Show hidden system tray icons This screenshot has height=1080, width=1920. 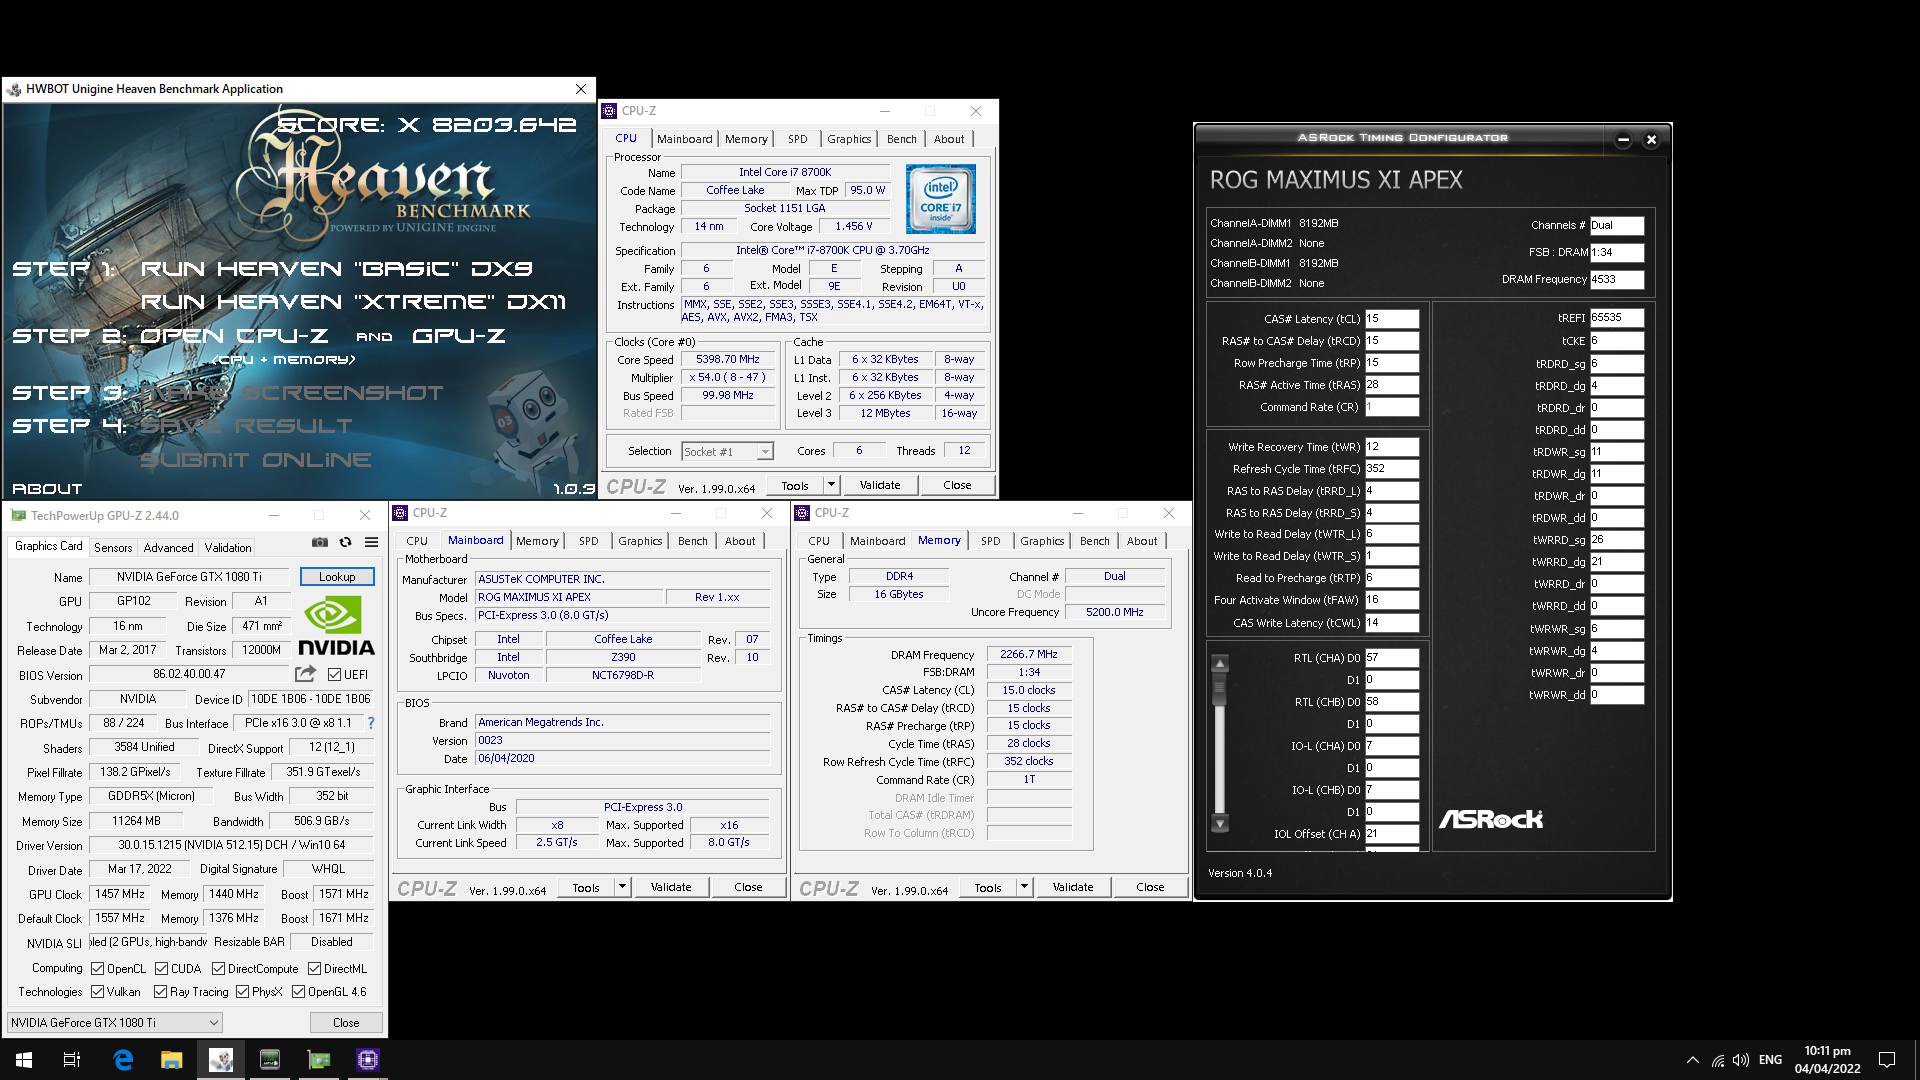[x=1692, y=1060]
